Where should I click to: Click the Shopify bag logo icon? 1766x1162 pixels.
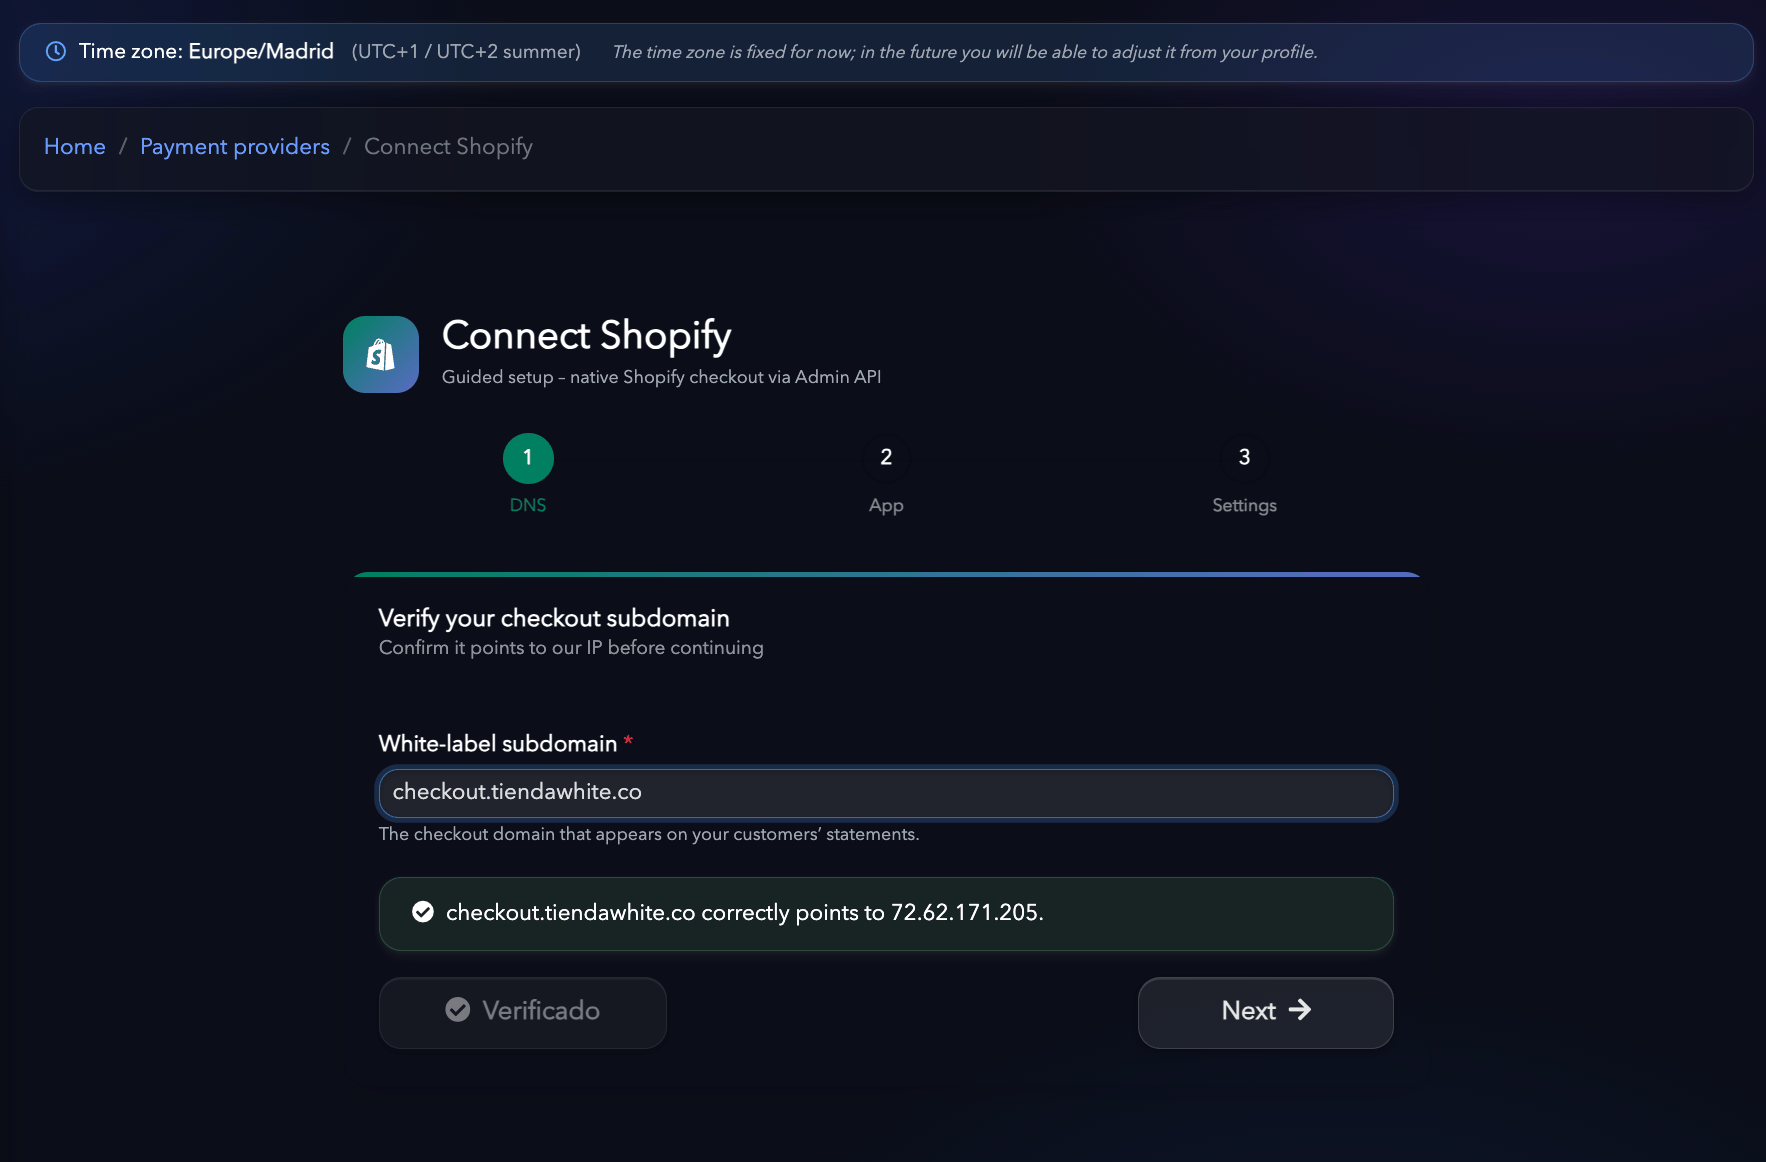click(381, 355)
